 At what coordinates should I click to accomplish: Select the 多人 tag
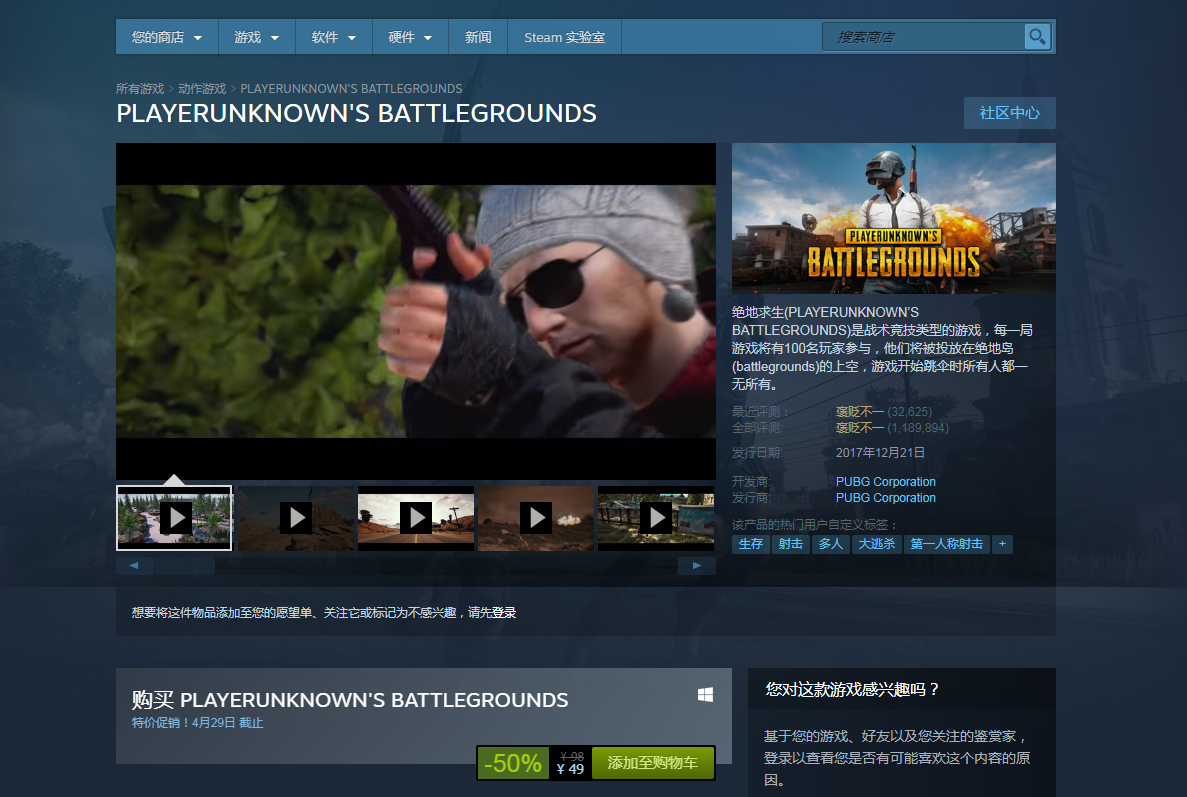[831, 544]
